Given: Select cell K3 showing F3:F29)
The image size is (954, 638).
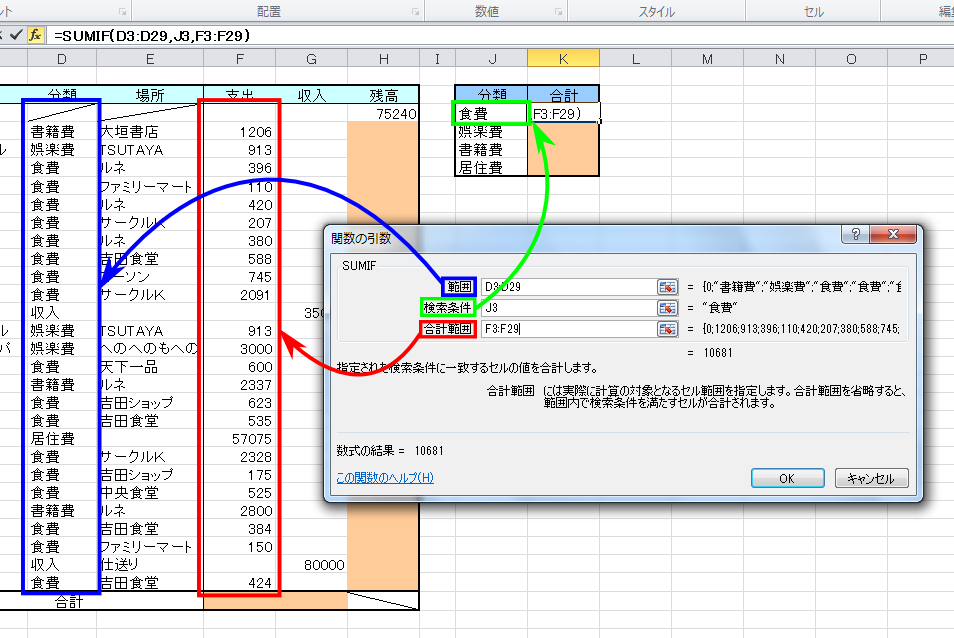Looking at the screenshot, I should [563, 114].
